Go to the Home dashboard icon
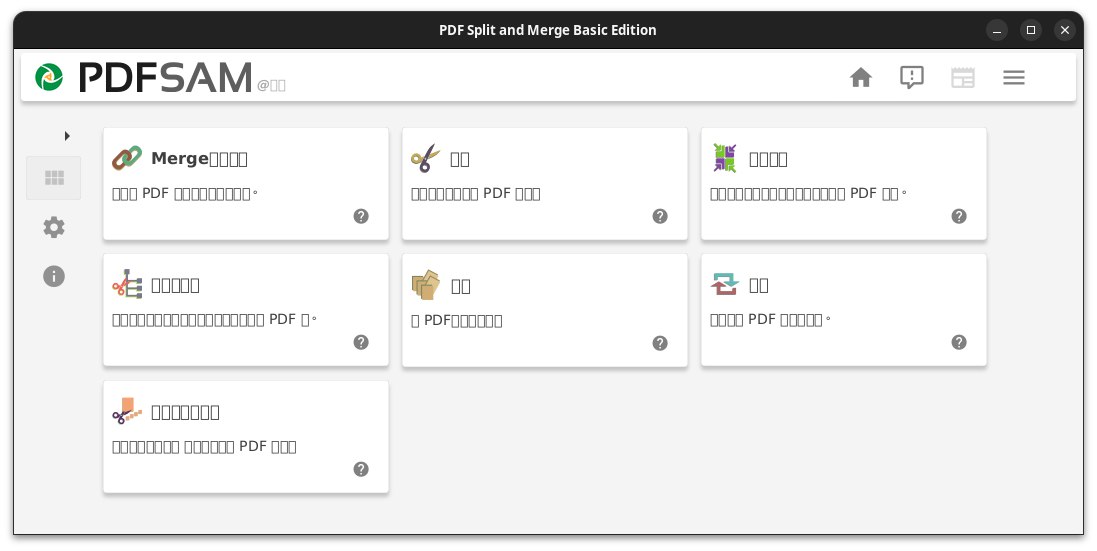The image size is (1097, 551). pyautogui.click(x=861, y=77)
